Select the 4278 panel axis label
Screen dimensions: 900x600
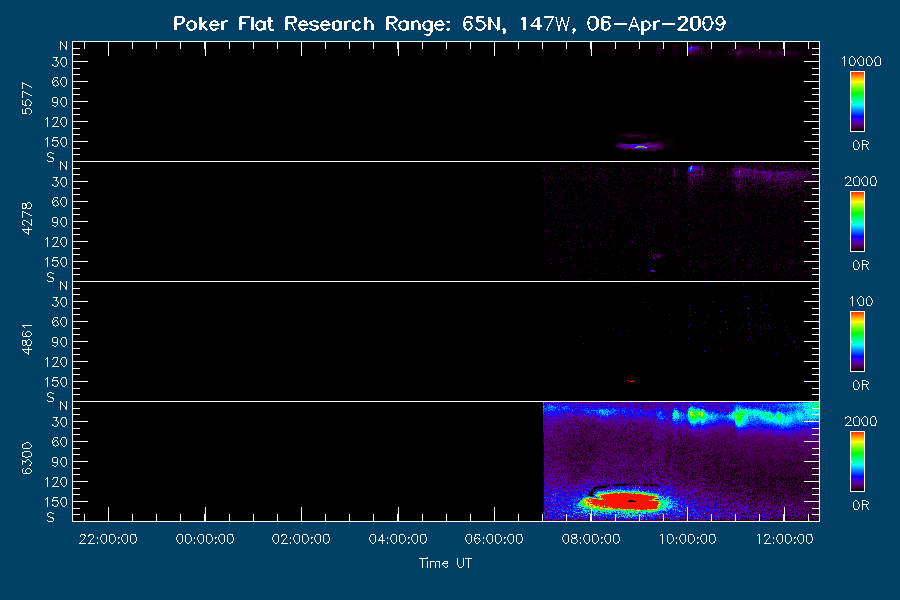click(27, 219)
